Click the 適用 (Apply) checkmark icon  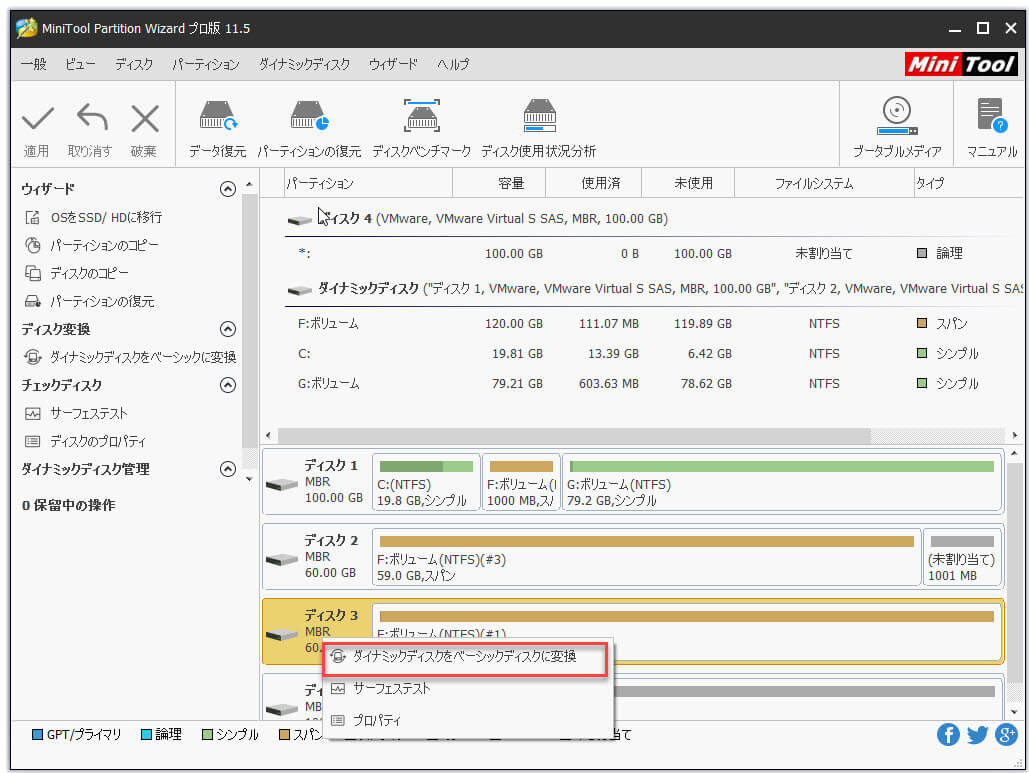pos(37,120)
